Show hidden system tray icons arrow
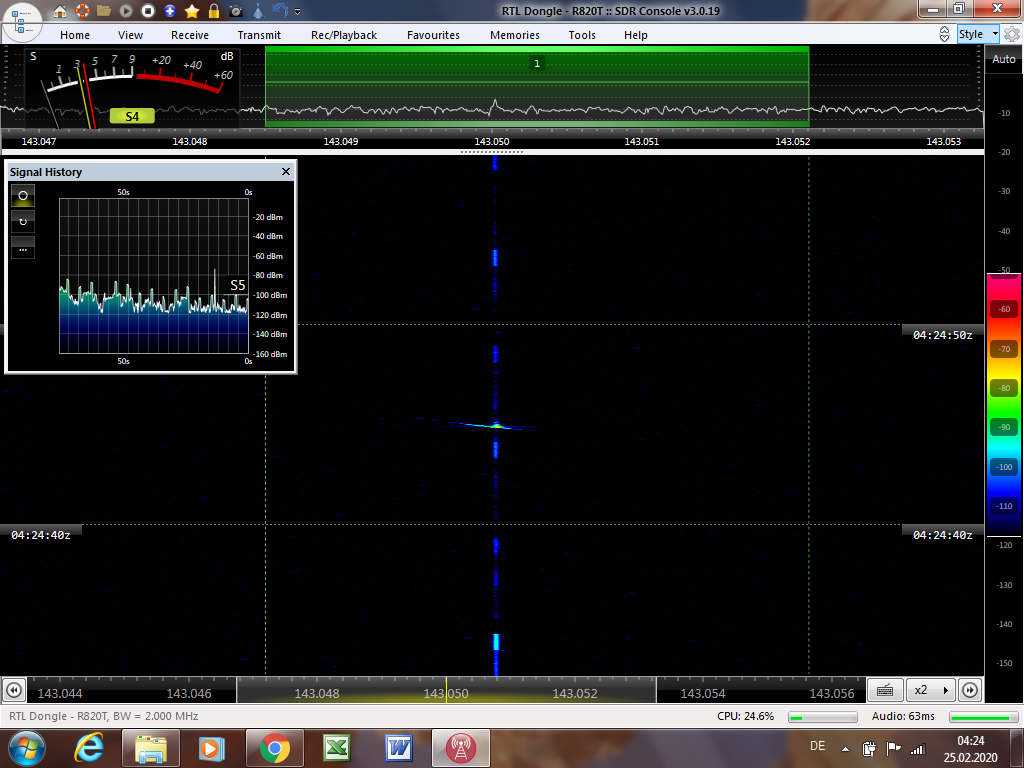This screenshot has width=1024, height=768. (x=845, y=749)
